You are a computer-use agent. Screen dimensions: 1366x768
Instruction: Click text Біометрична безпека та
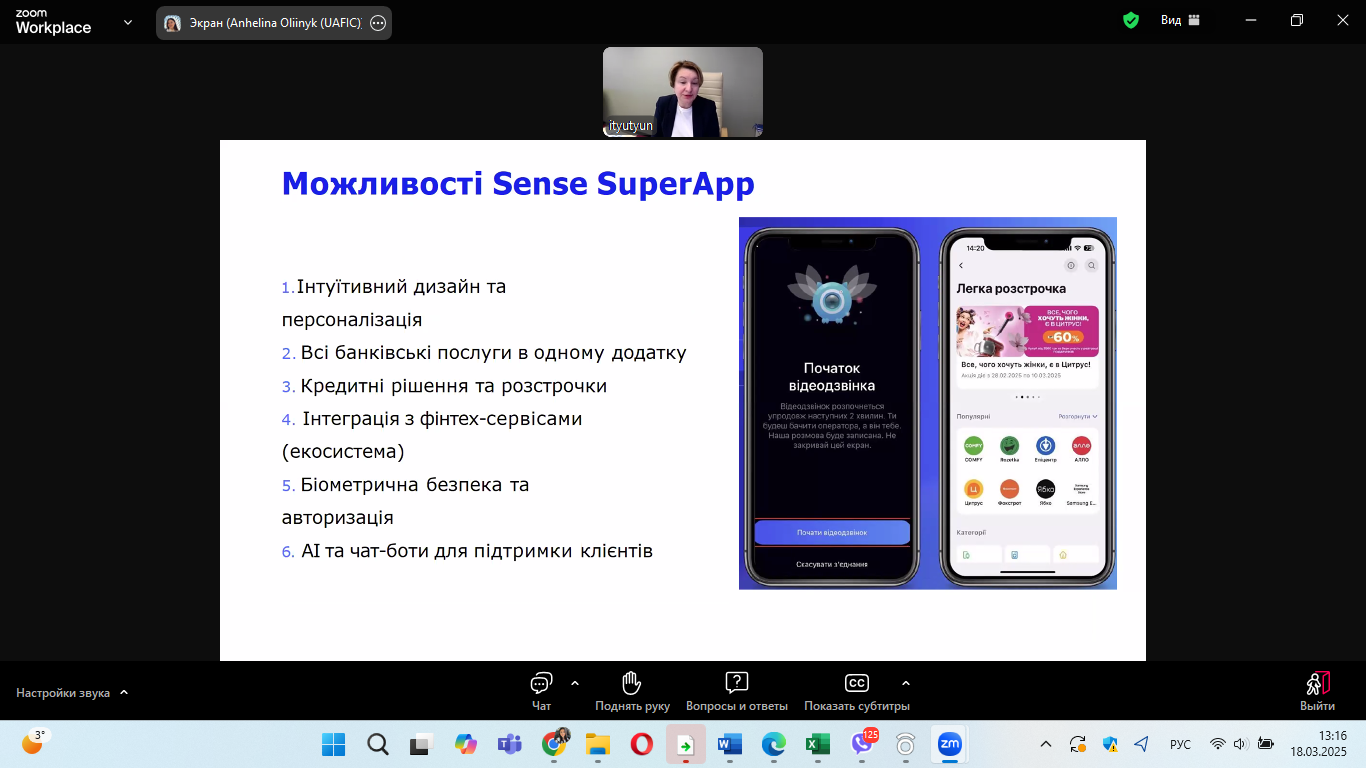415,485
